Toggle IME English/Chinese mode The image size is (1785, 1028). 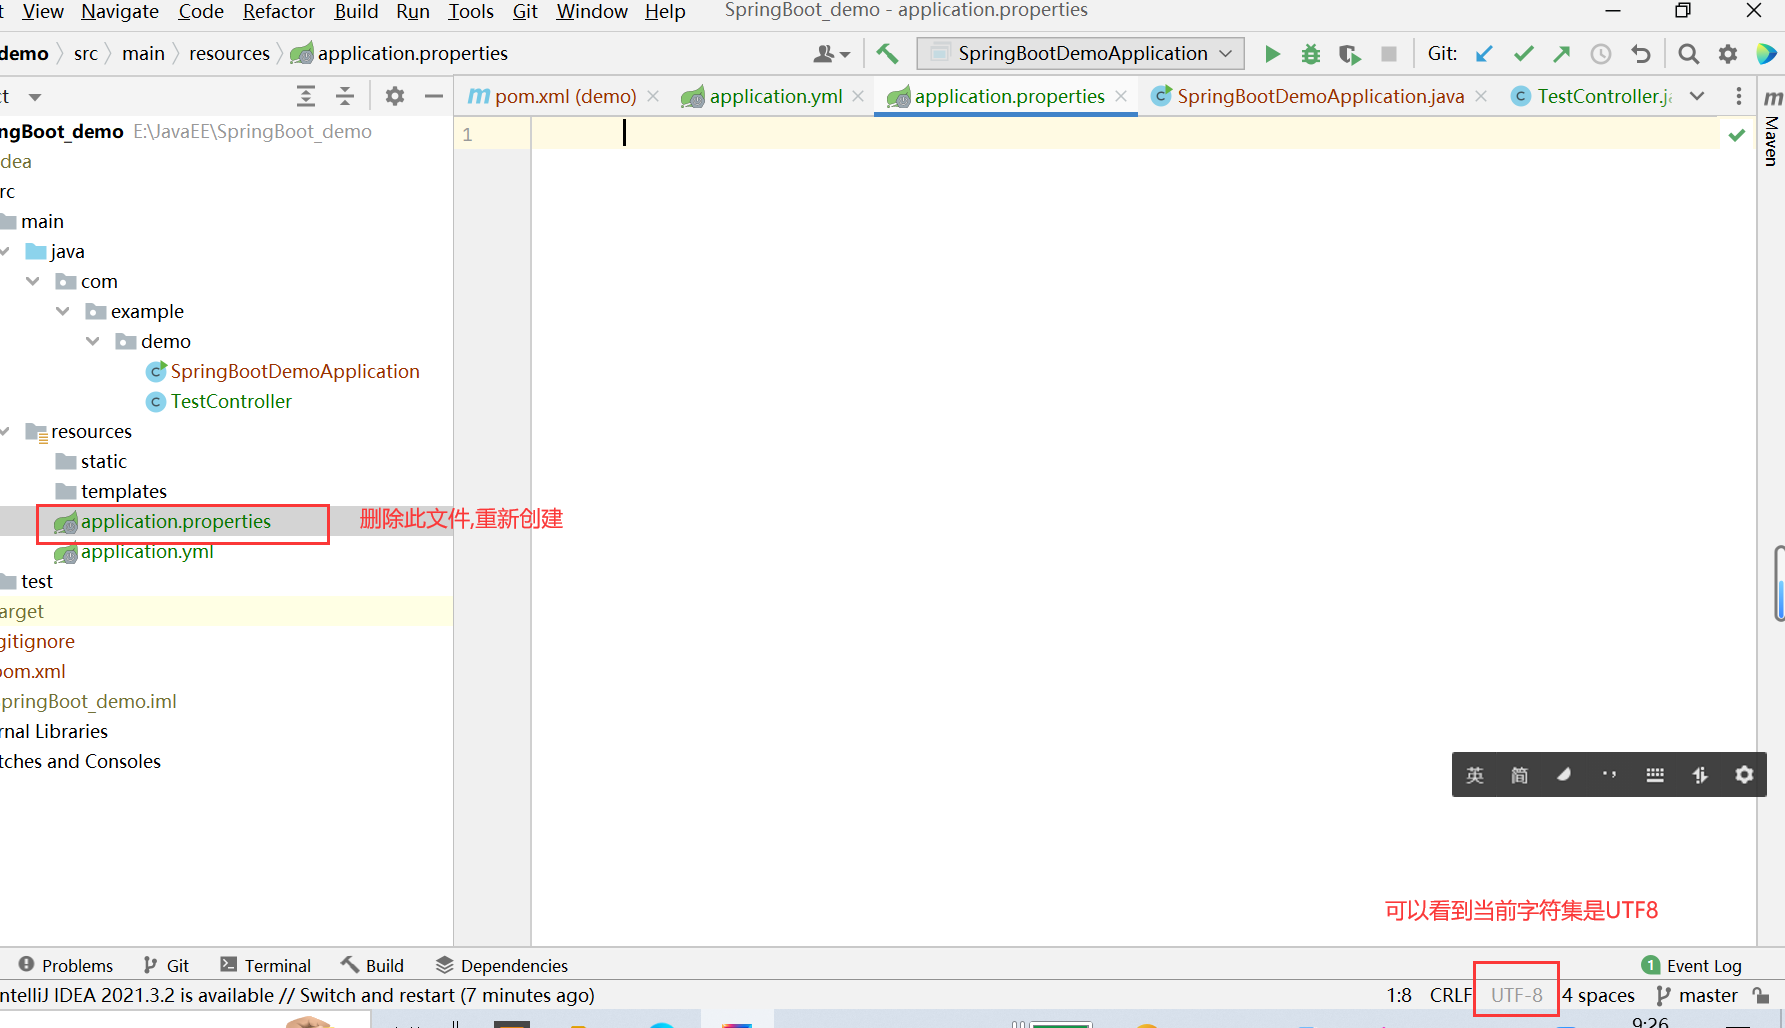click(1475, 775)
